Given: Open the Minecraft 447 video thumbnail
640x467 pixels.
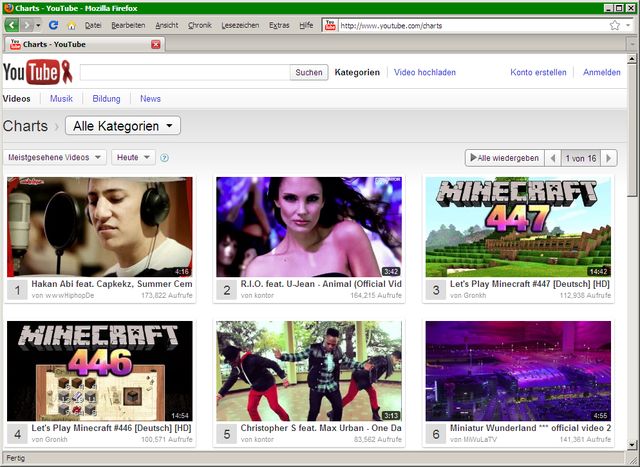Looking at the screenshot, I should pos(518,227).
